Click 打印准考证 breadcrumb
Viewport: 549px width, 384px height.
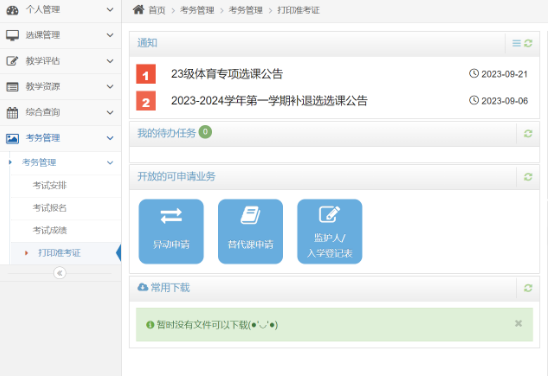coord(298,10)
